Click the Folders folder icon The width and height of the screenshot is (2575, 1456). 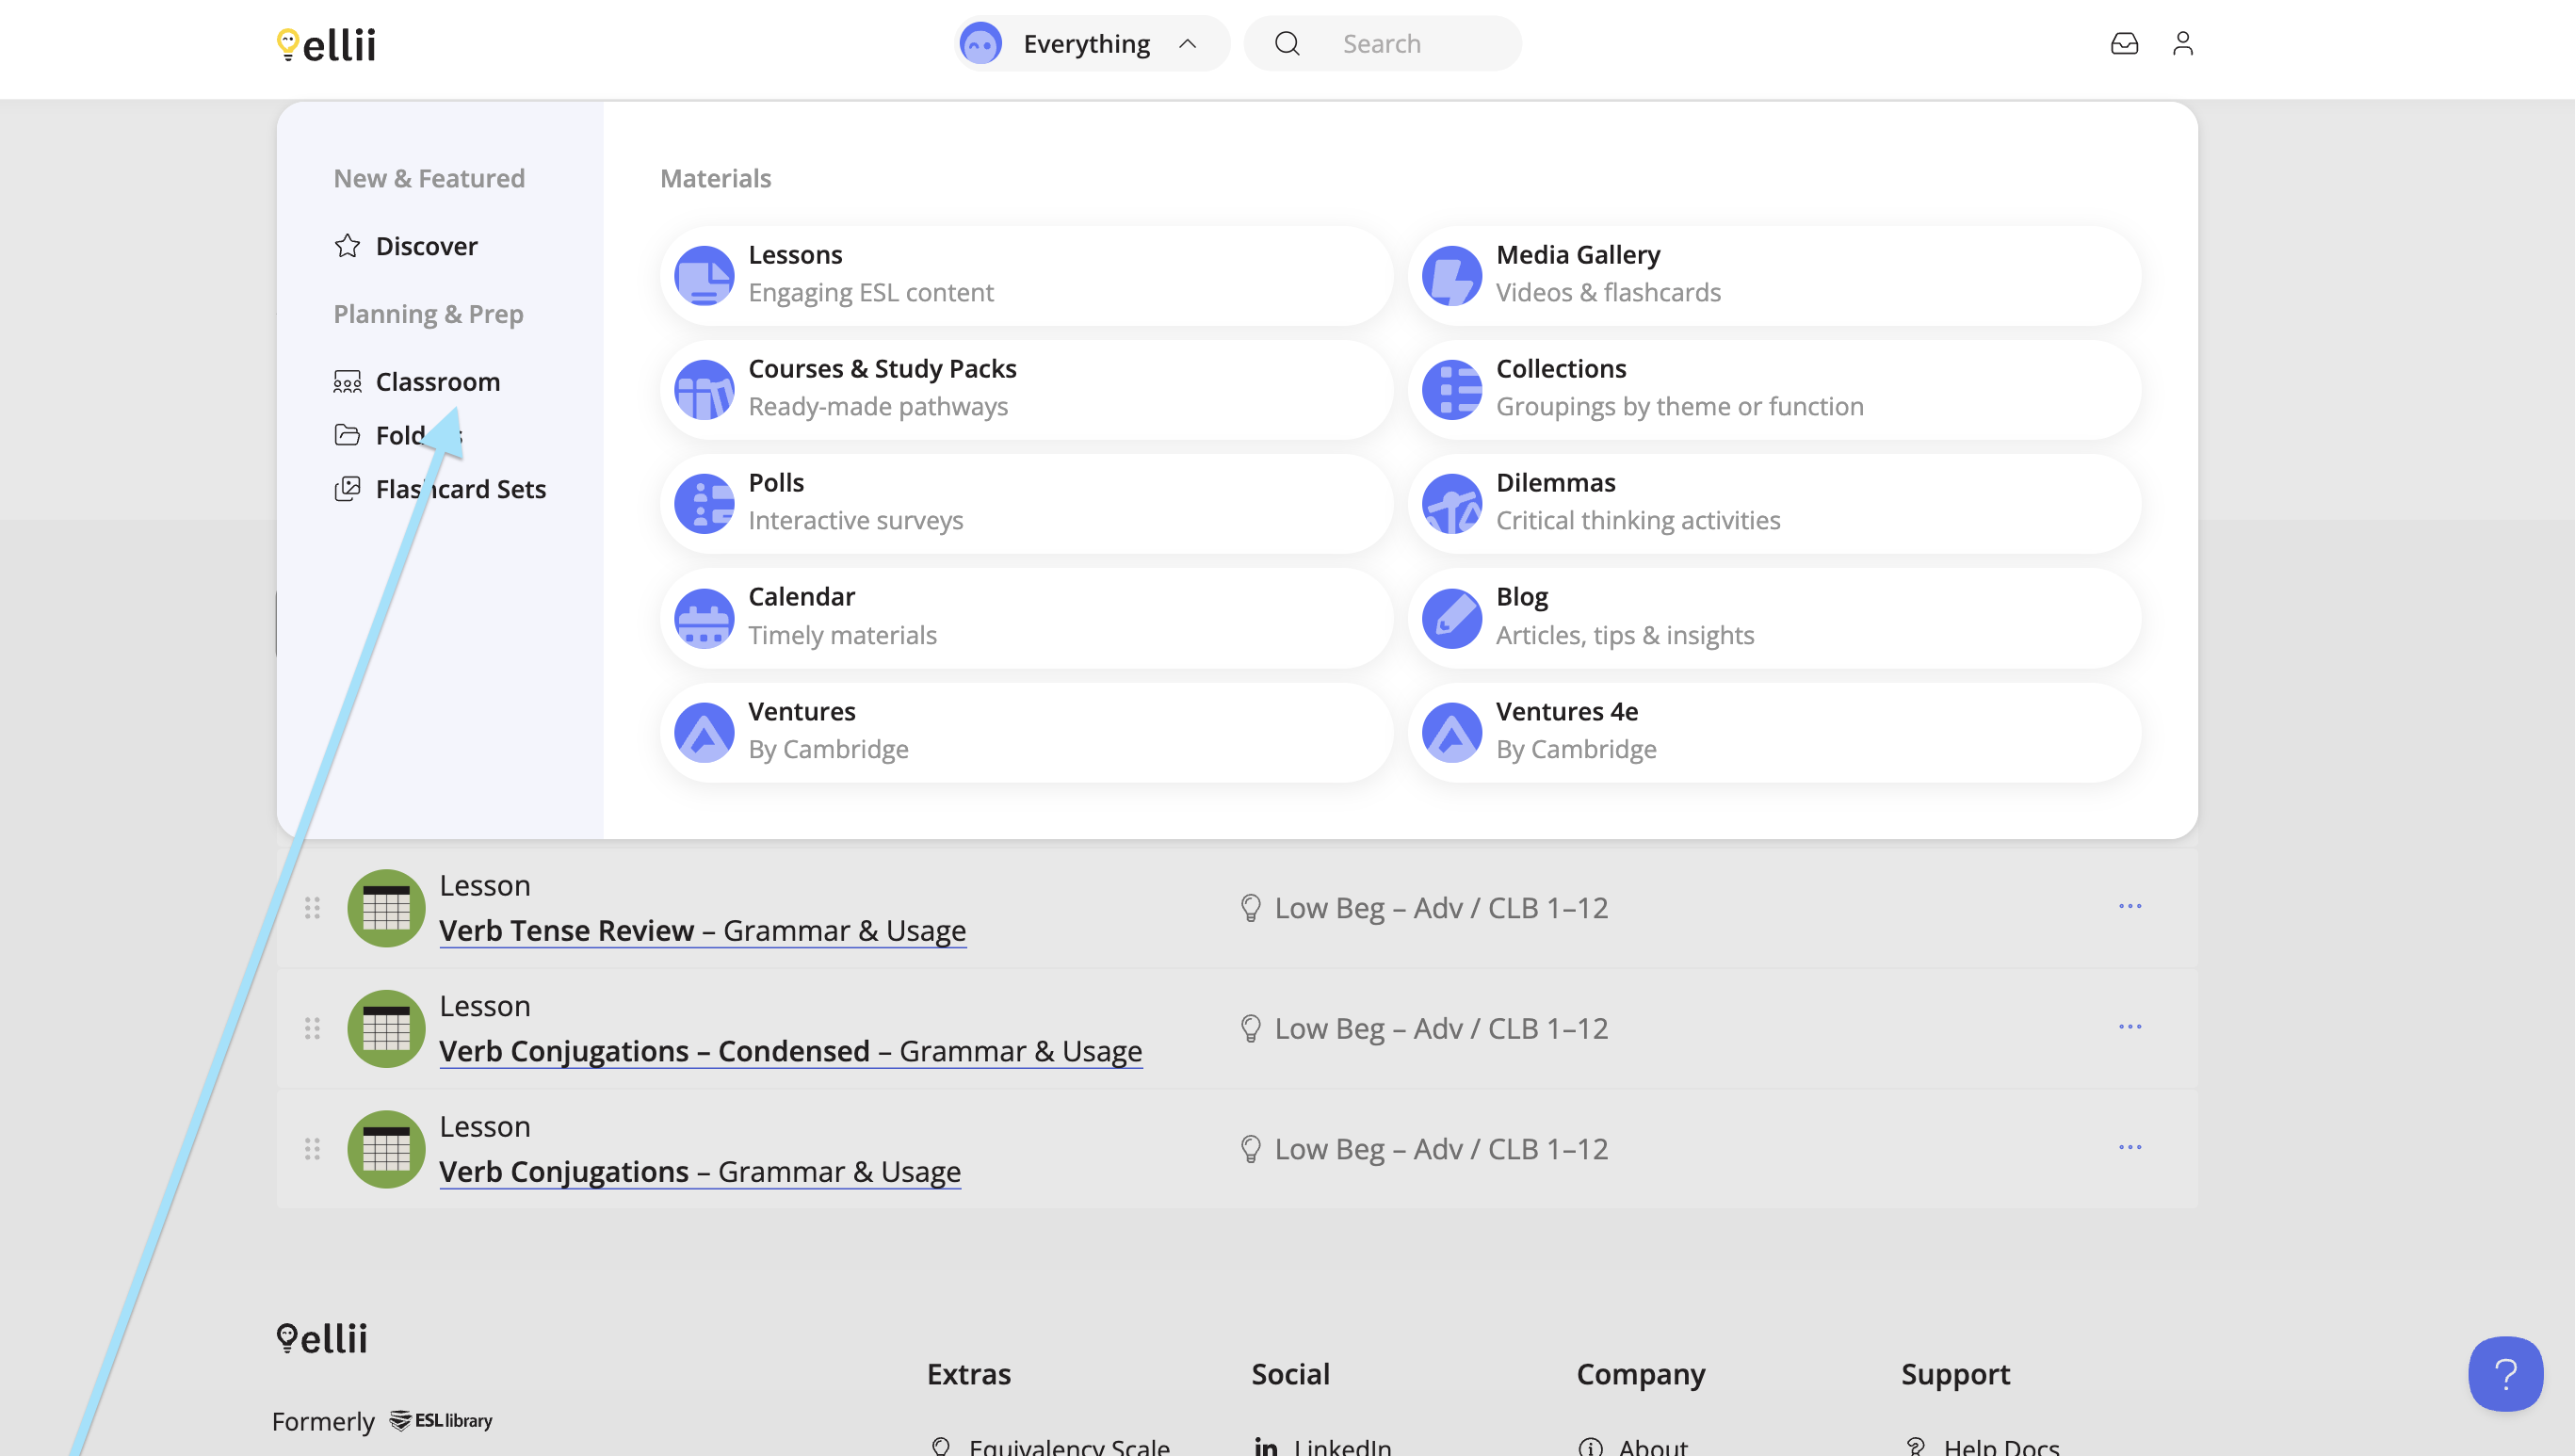[x=347, y=435]
